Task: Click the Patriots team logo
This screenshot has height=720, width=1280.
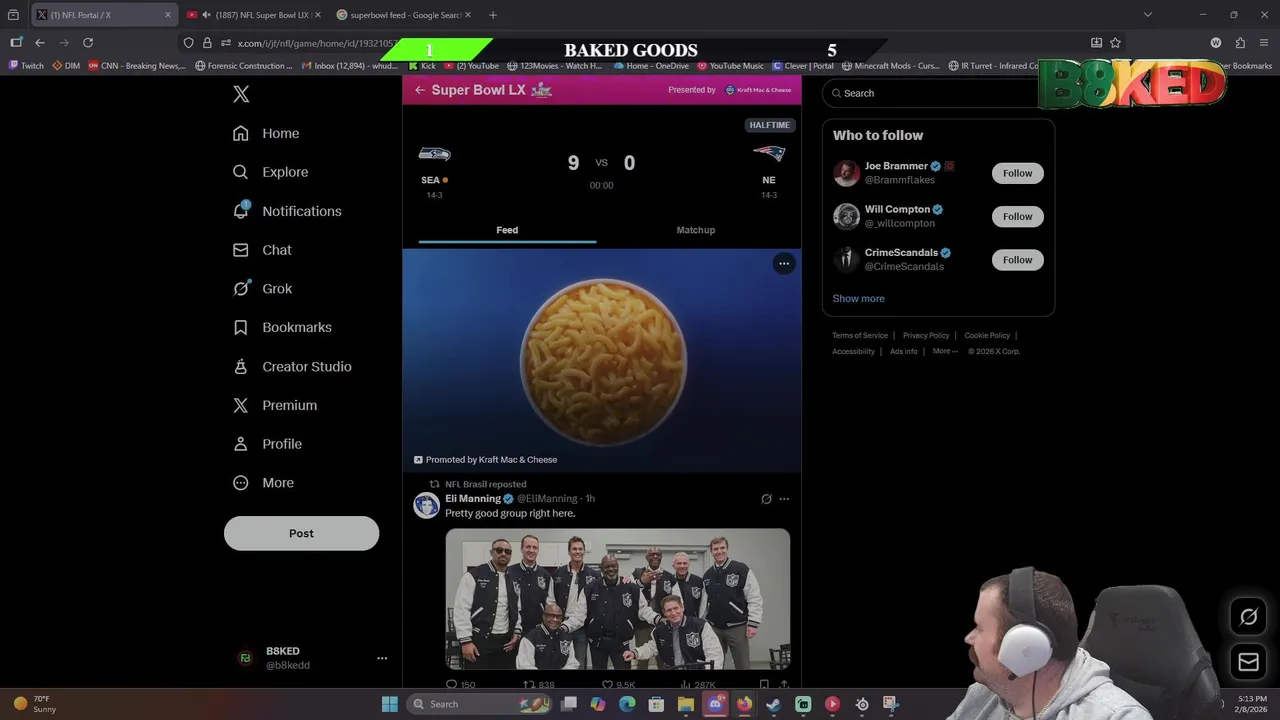Action: pyautogui.click(x=769, y=154)
